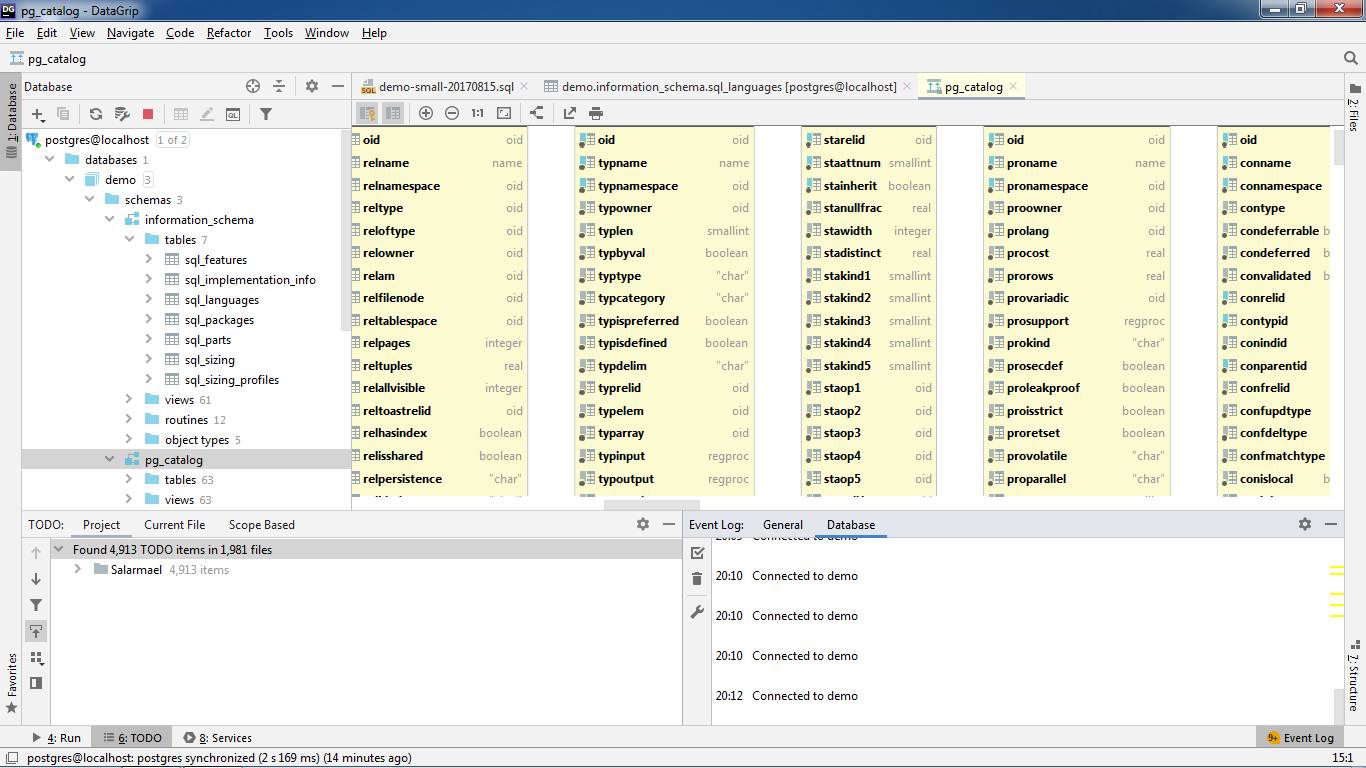Image resolution: width=1366 pixels, height=768 pixels.
Task: Collapse the databases tree node
Action: tap(50, 160)
